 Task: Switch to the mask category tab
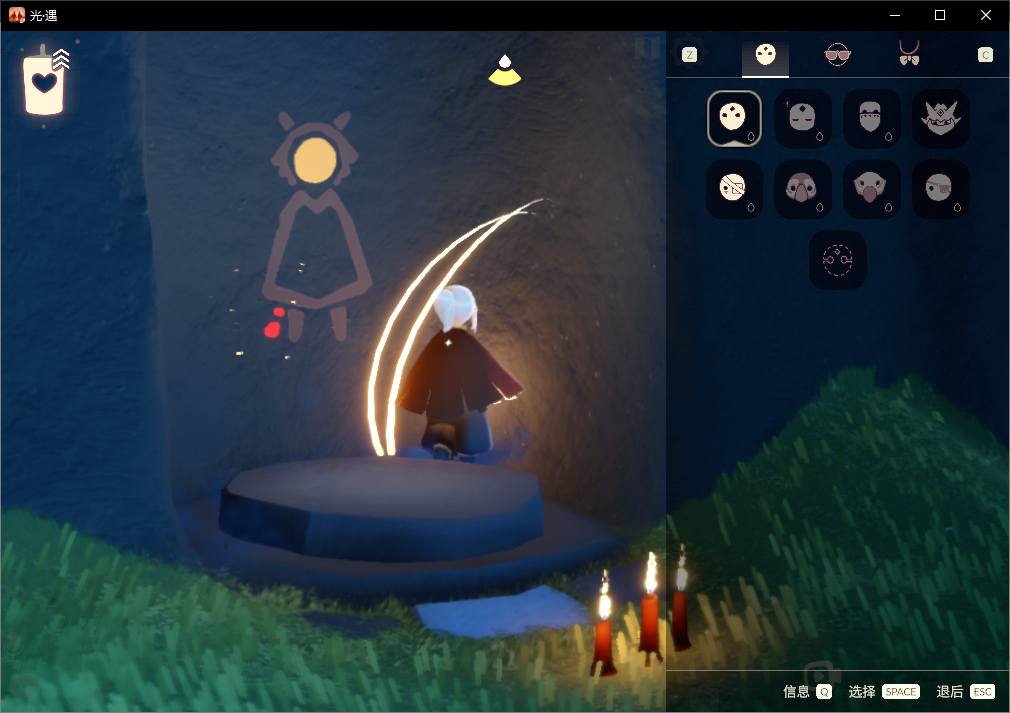coord(765,55)
